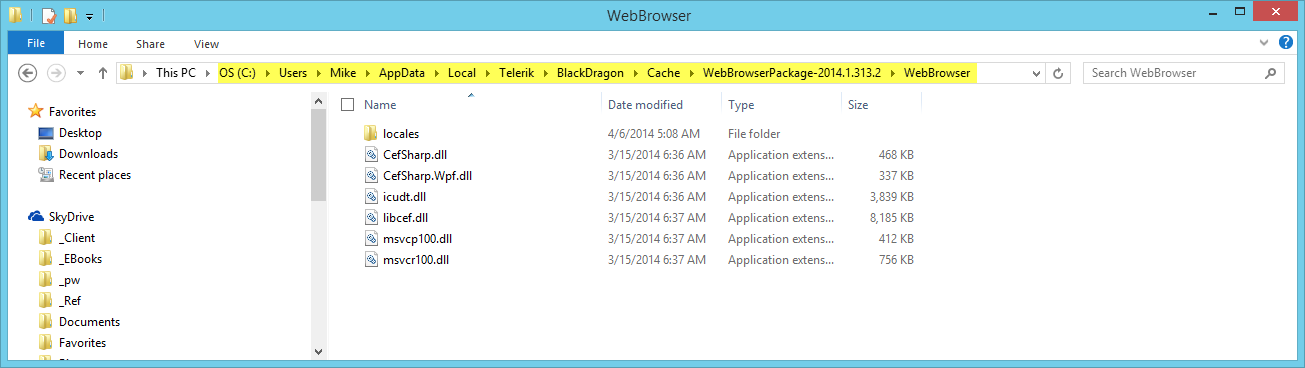This screenshot has height=368, width=1305.
Task: Open the Favorites folder under SkyDrive
Action: (x=82, y=343)
